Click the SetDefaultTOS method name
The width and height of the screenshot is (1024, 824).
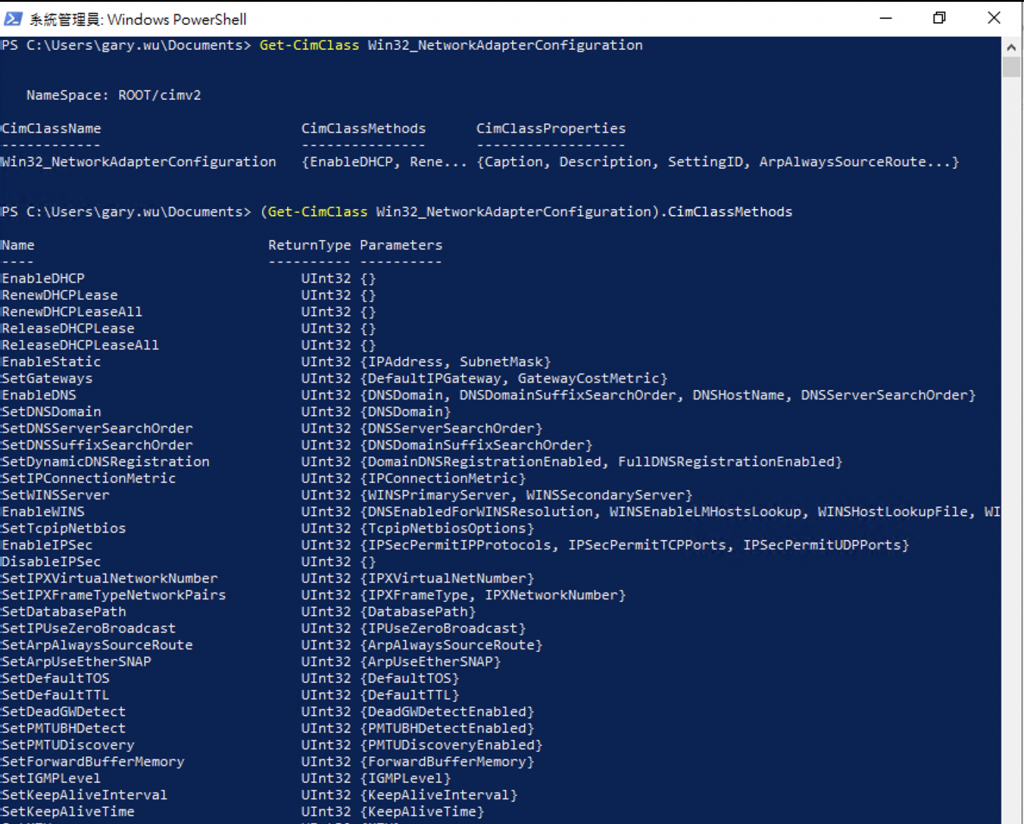(56, 678)
